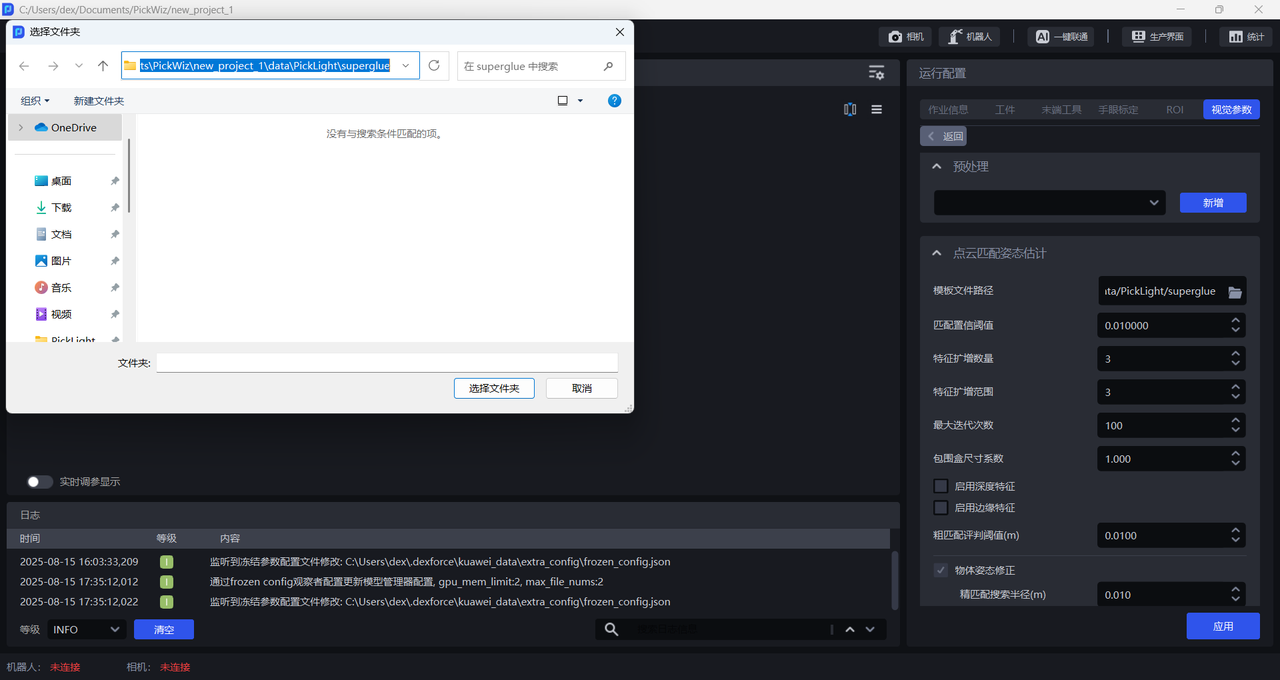Click the refresh icon in folder dialog
The image size is (1280, 680).
click(434, 66)
